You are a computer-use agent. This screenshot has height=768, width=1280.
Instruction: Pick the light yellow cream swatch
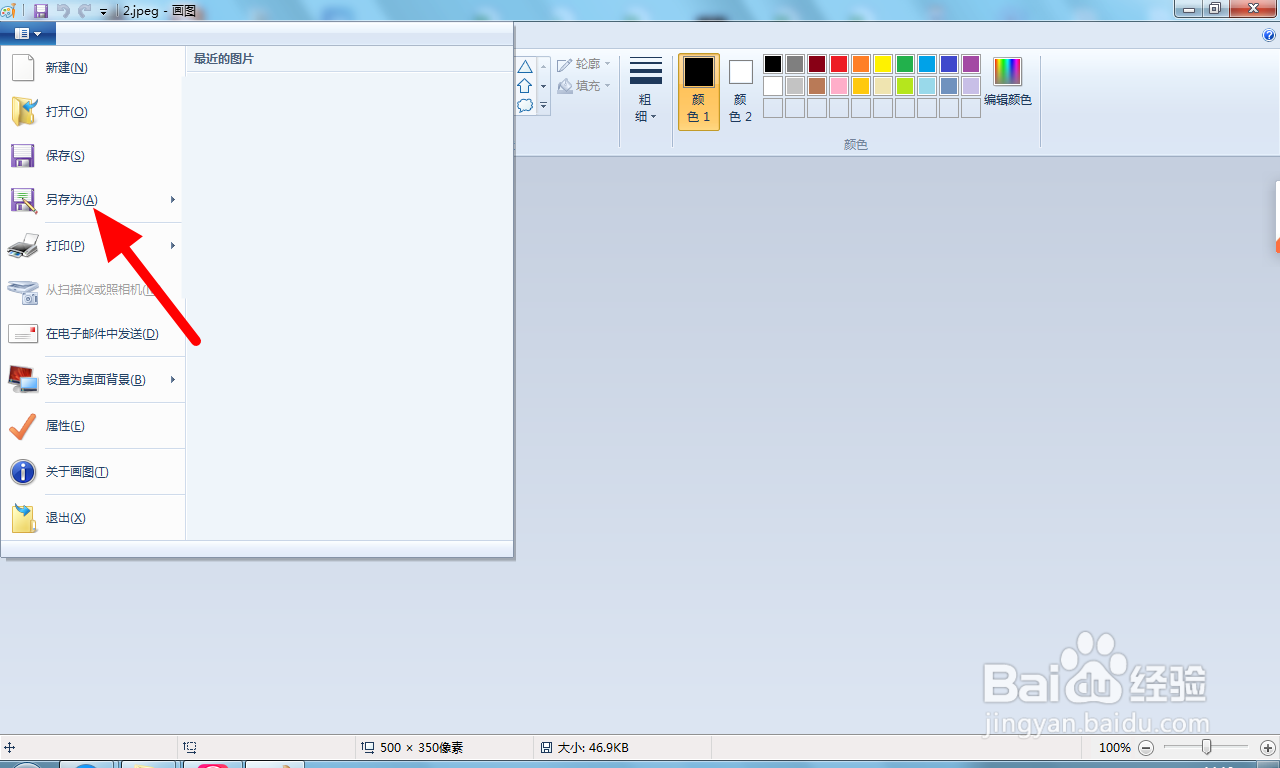pyautogui.click(x=883, y=86)
